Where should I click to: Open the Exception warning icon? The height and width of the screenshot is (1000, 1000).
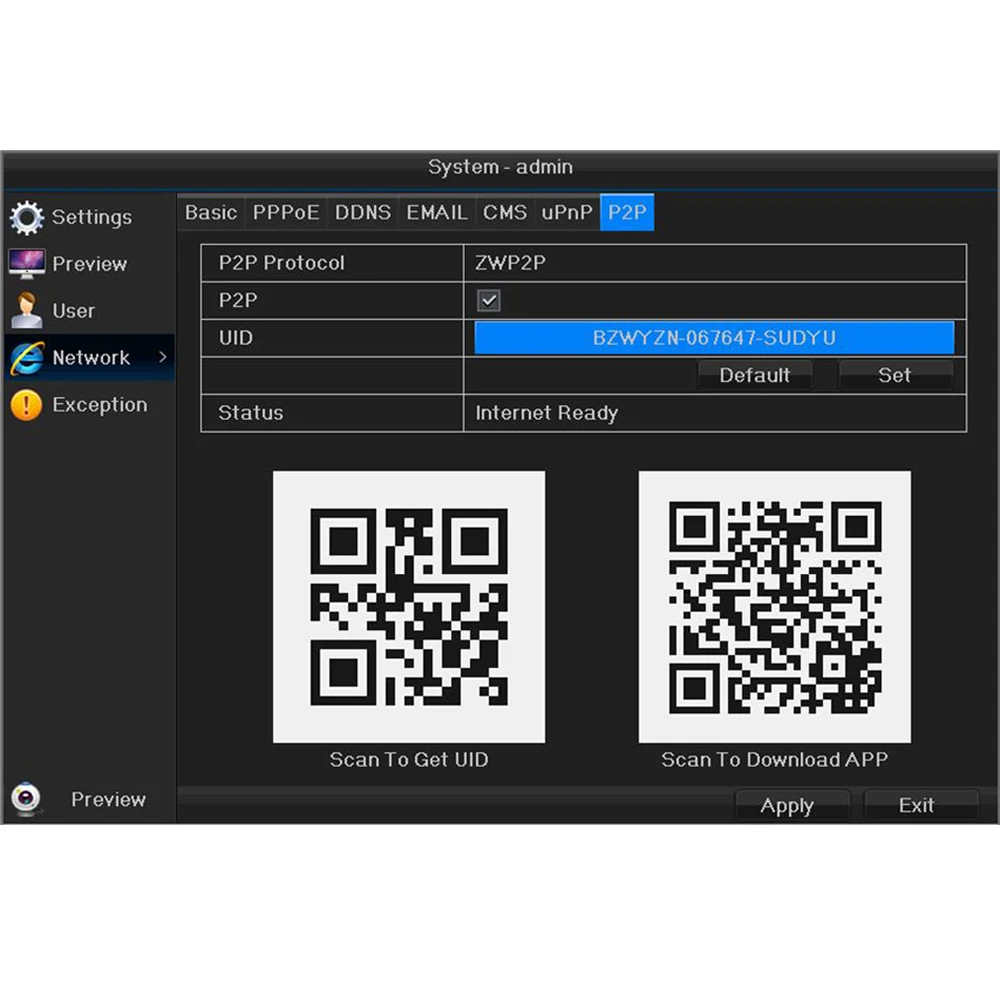tap(27, 405)
